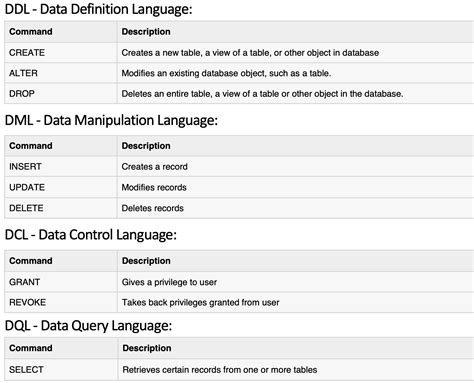Select the ALTER command row
This screenshot has height=383, width=474.
coord(239,73)
